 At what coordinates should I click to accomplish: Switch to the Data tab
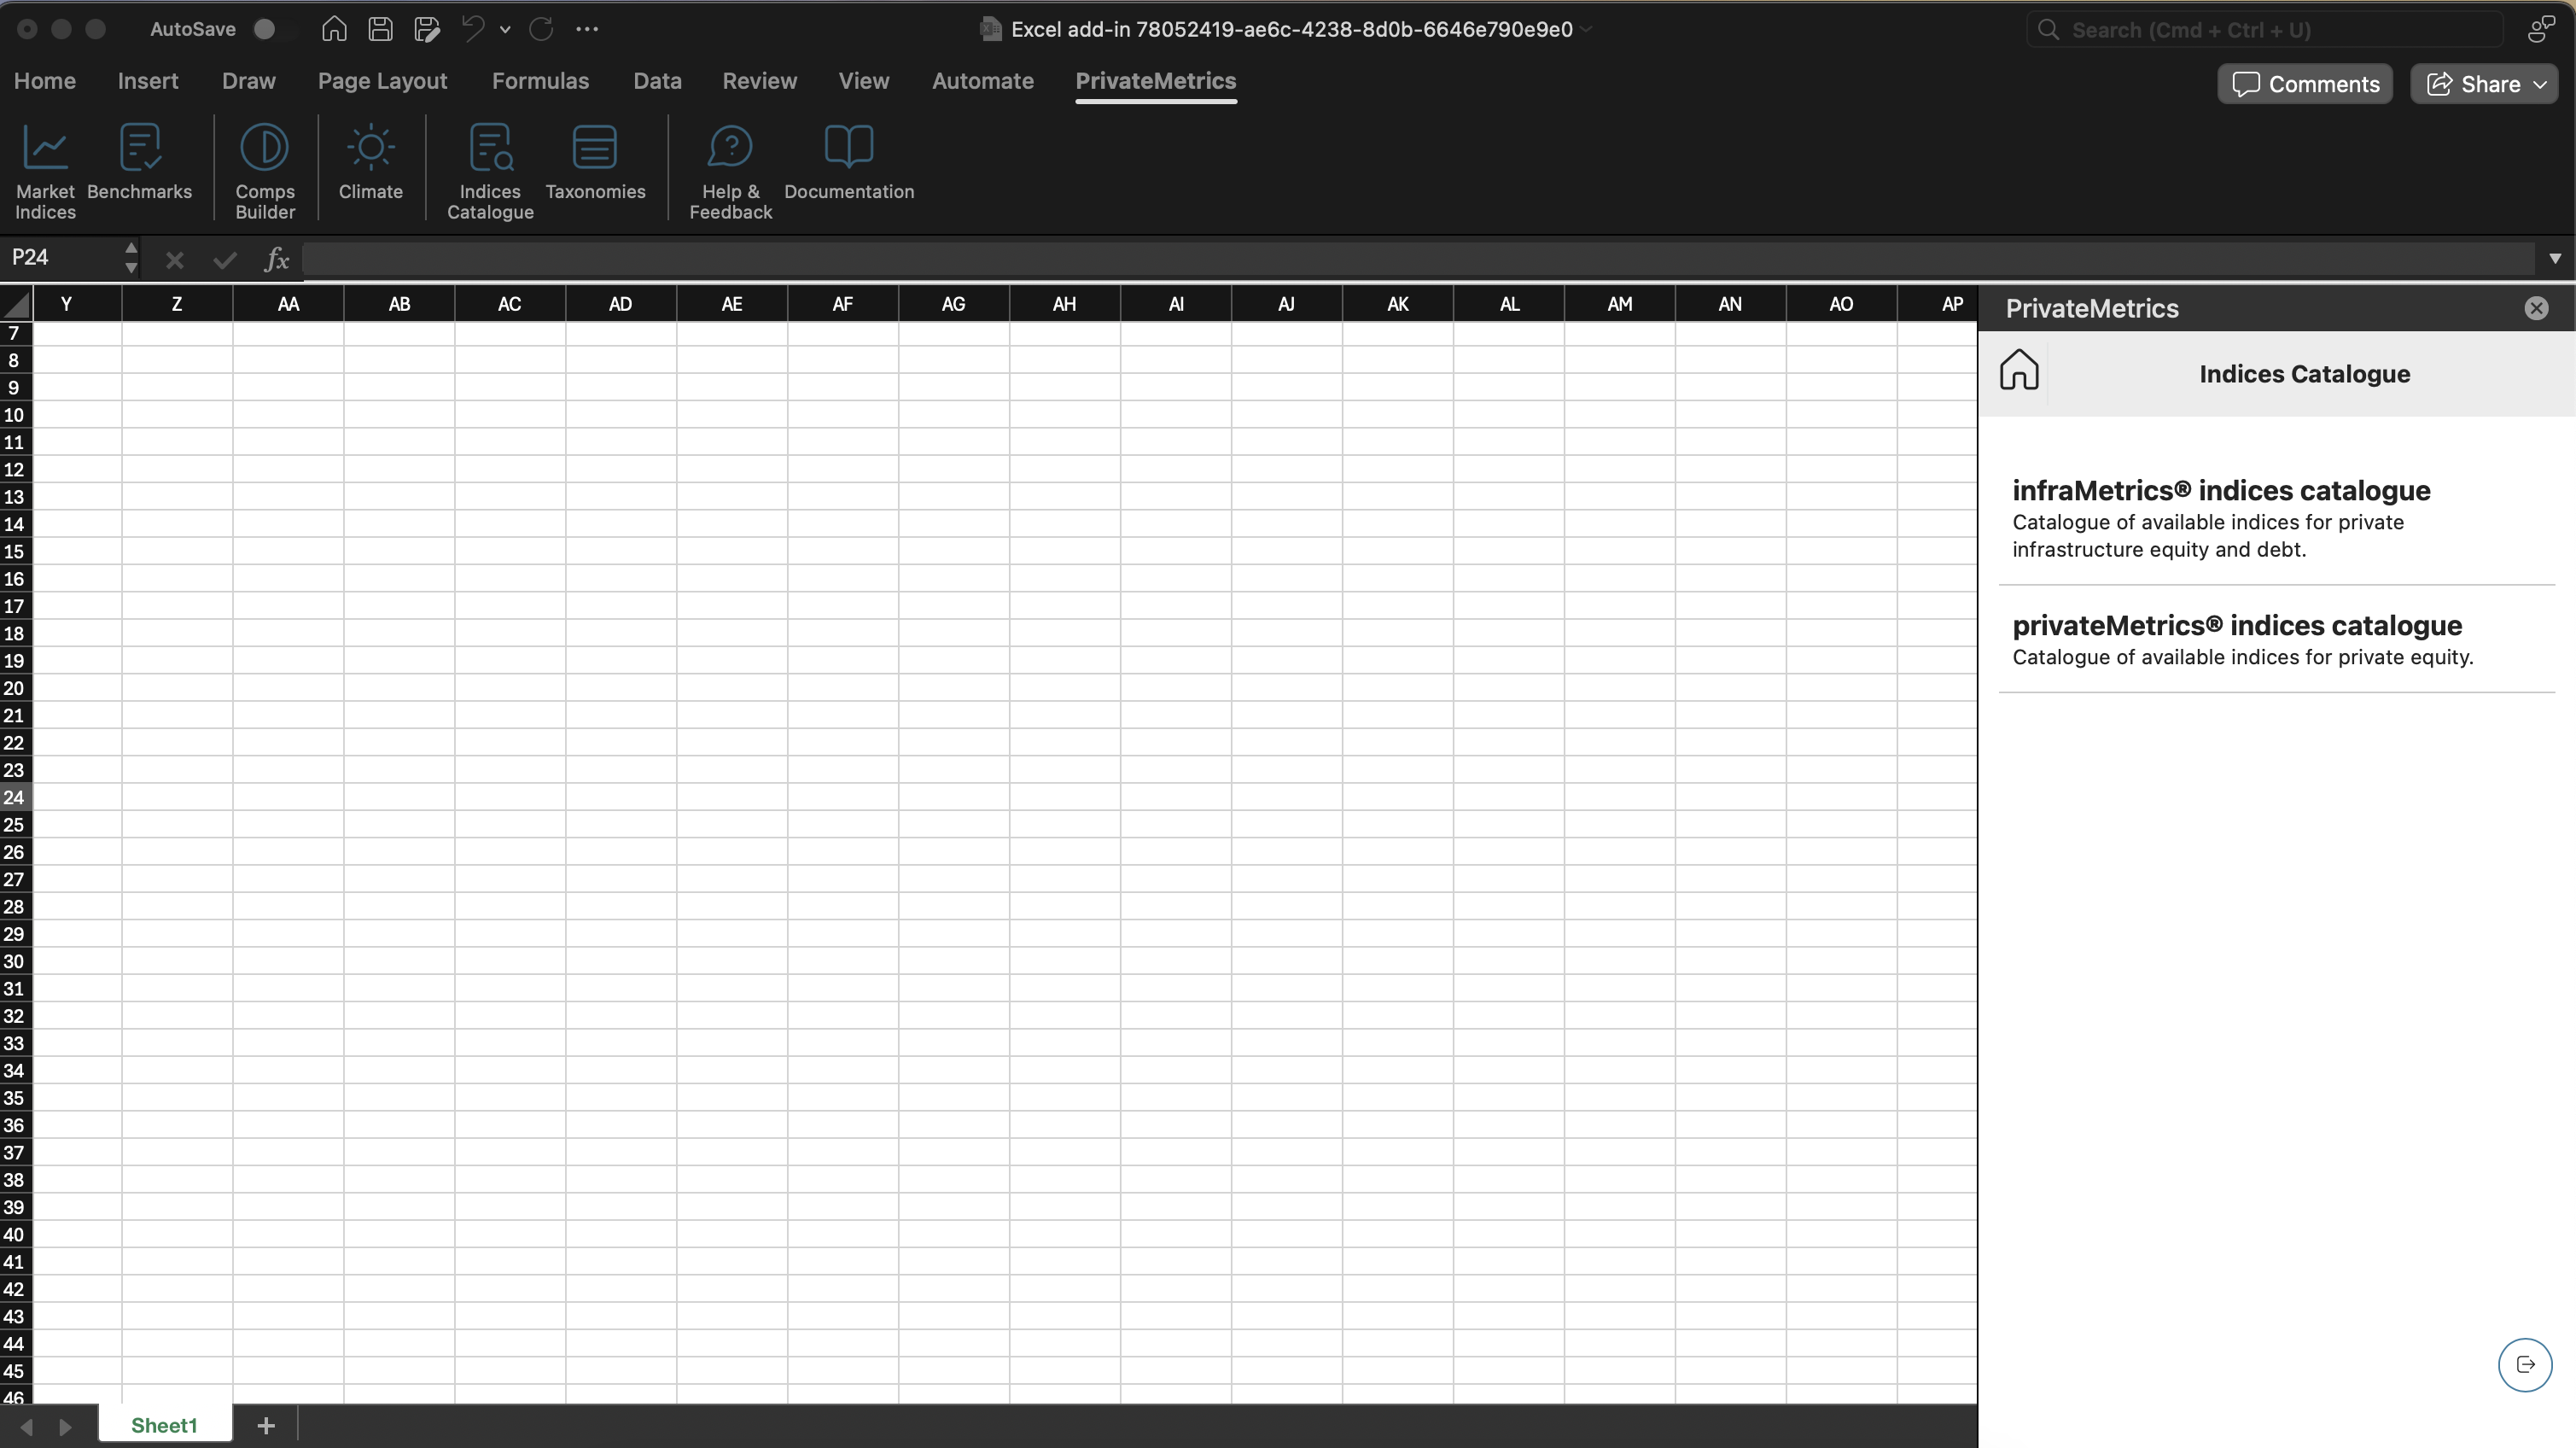coord(657,81)
